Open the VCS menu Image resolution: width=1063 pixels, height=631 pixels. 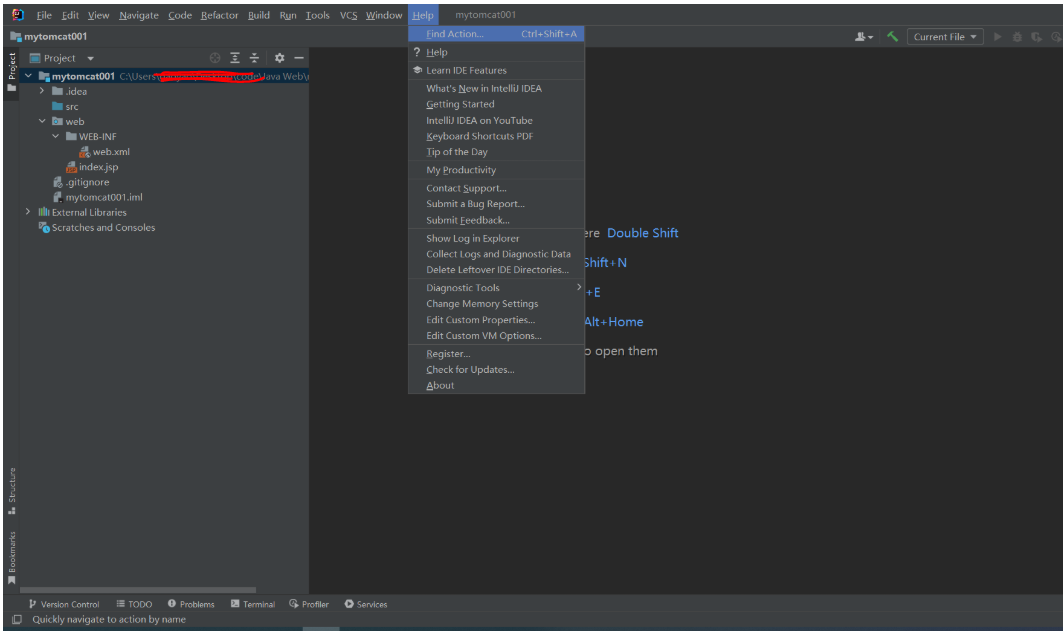pyautogui.click(x=348, y=15)
